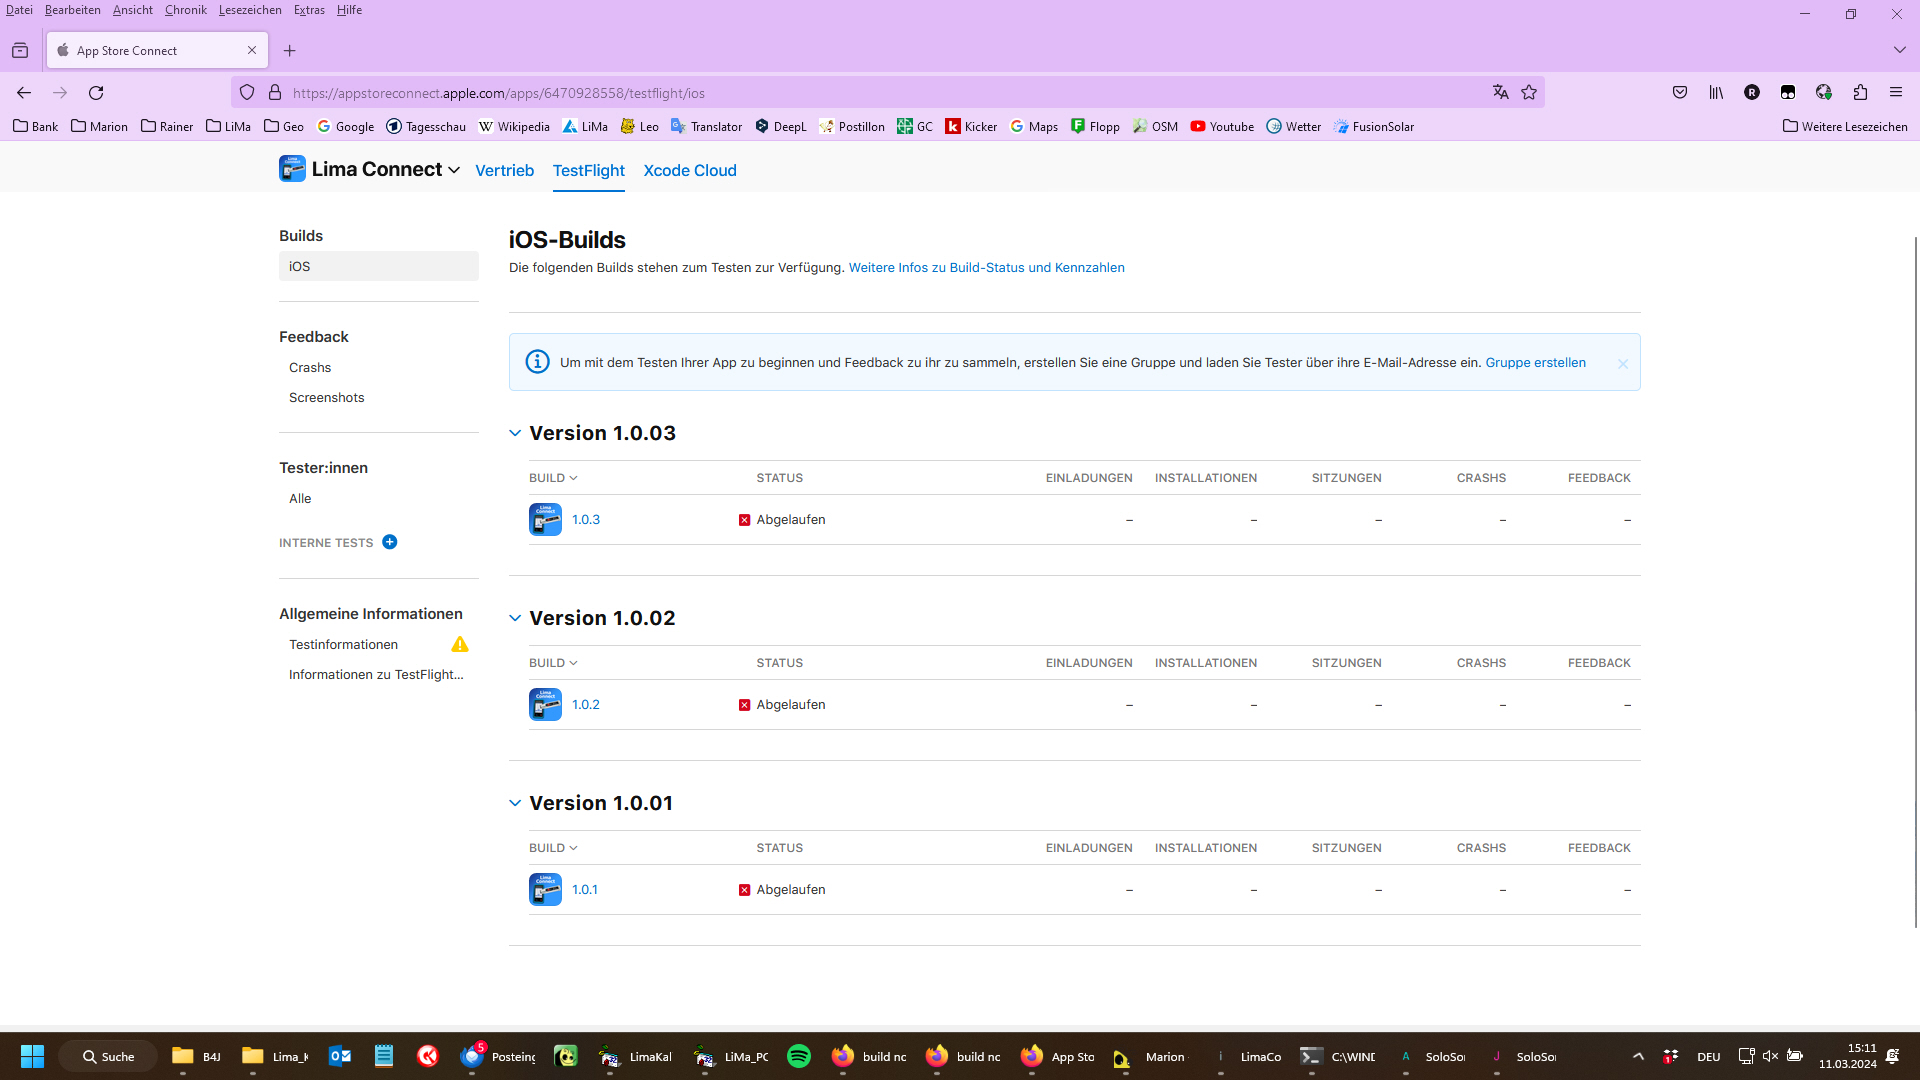1920x1080 pixels.
Task: Open Spotify from the taskbar
Action: pos(799,1056)
